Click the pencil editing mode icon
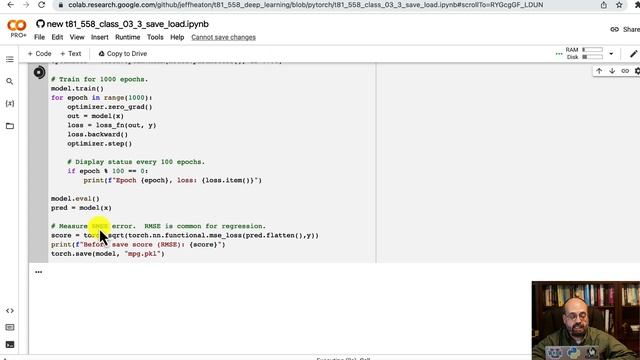This screenshot has width=640, height=360. tap(633, 53)
